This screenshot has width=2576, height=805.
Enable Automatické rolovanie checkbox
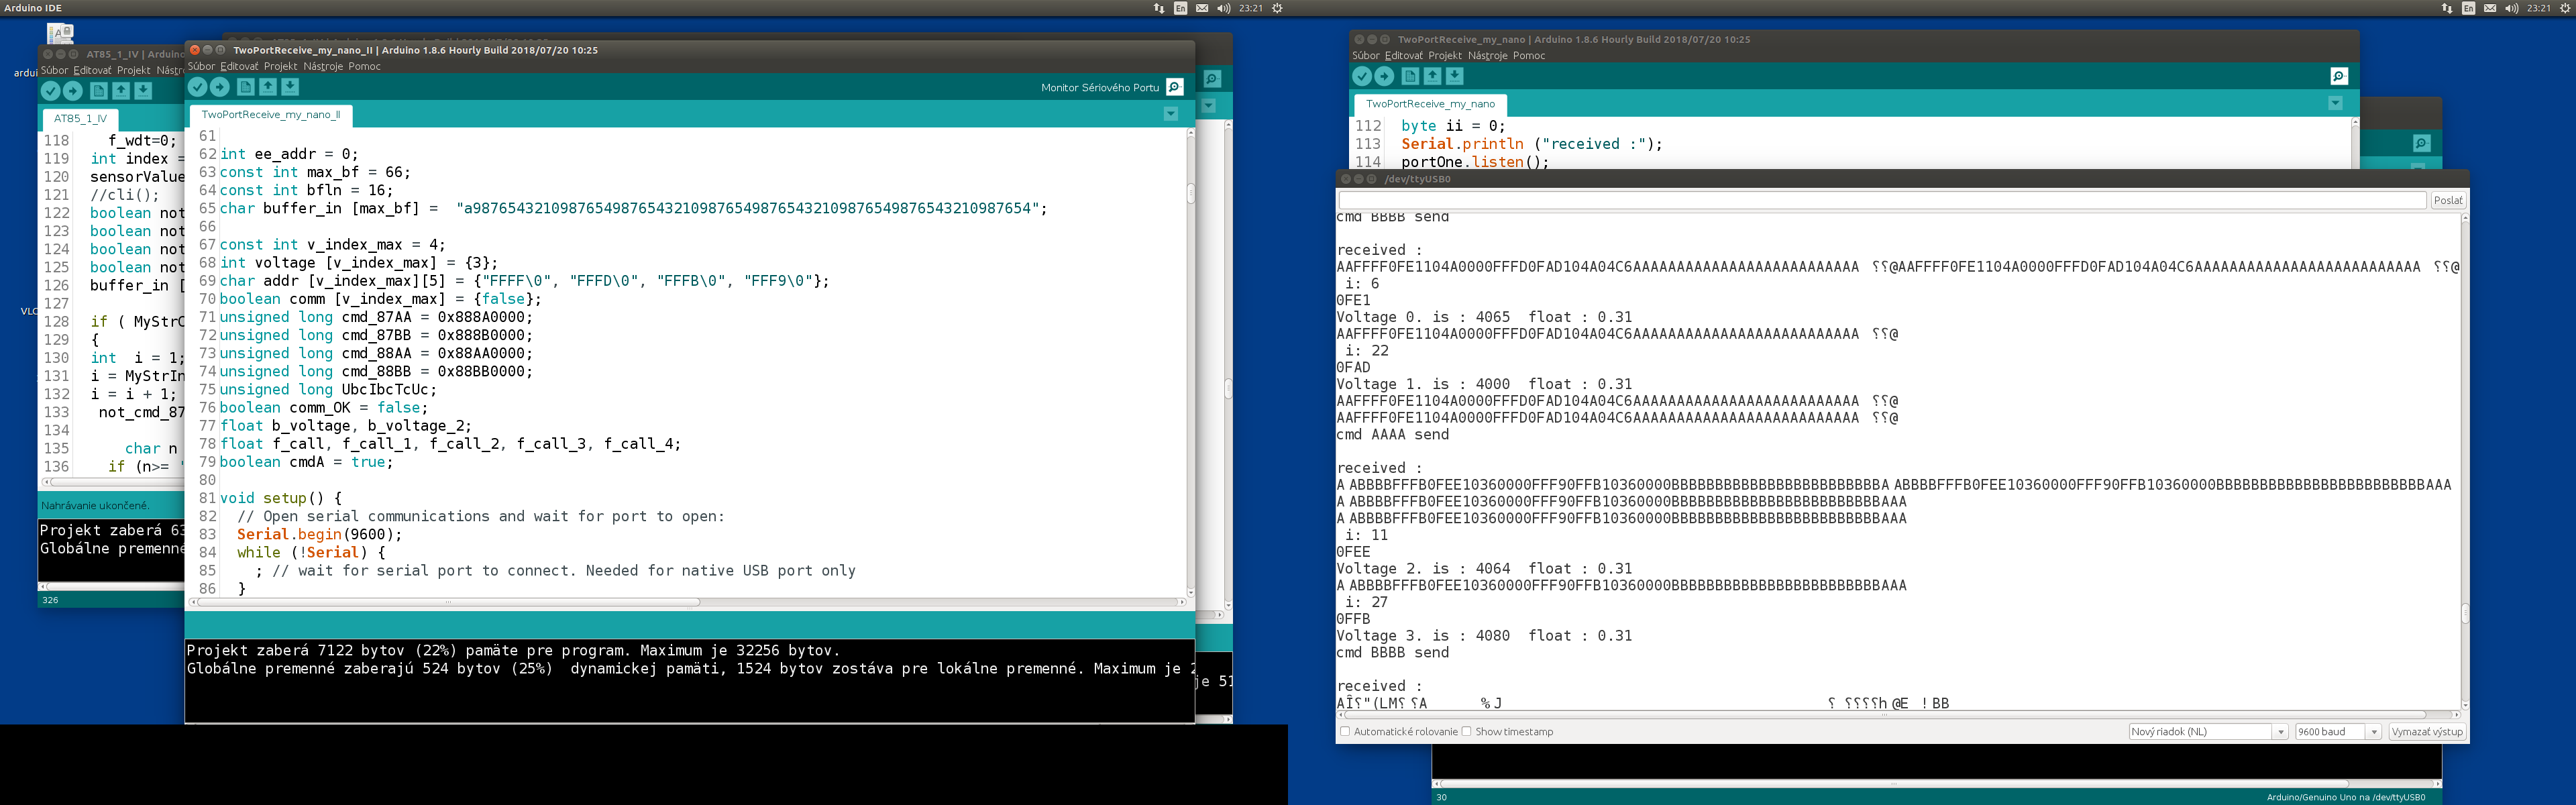(x=1345, y=731)
